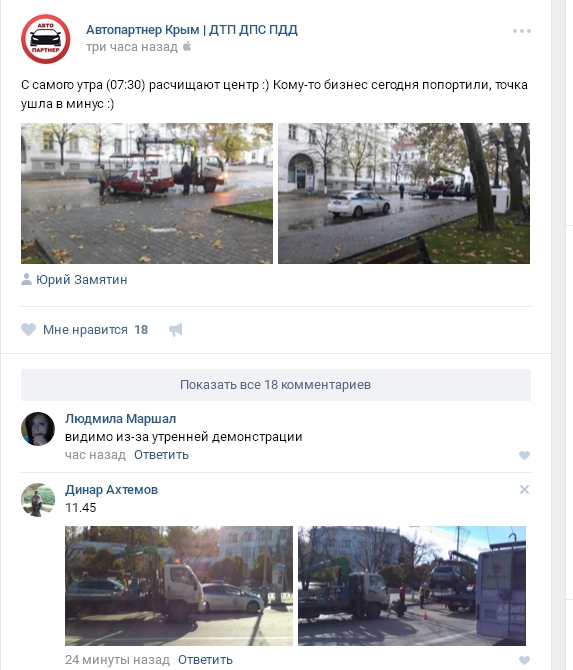This screenshot has height=670, width=573.
Task: View comment photo with white tow truck
Action: coord(179,585)
